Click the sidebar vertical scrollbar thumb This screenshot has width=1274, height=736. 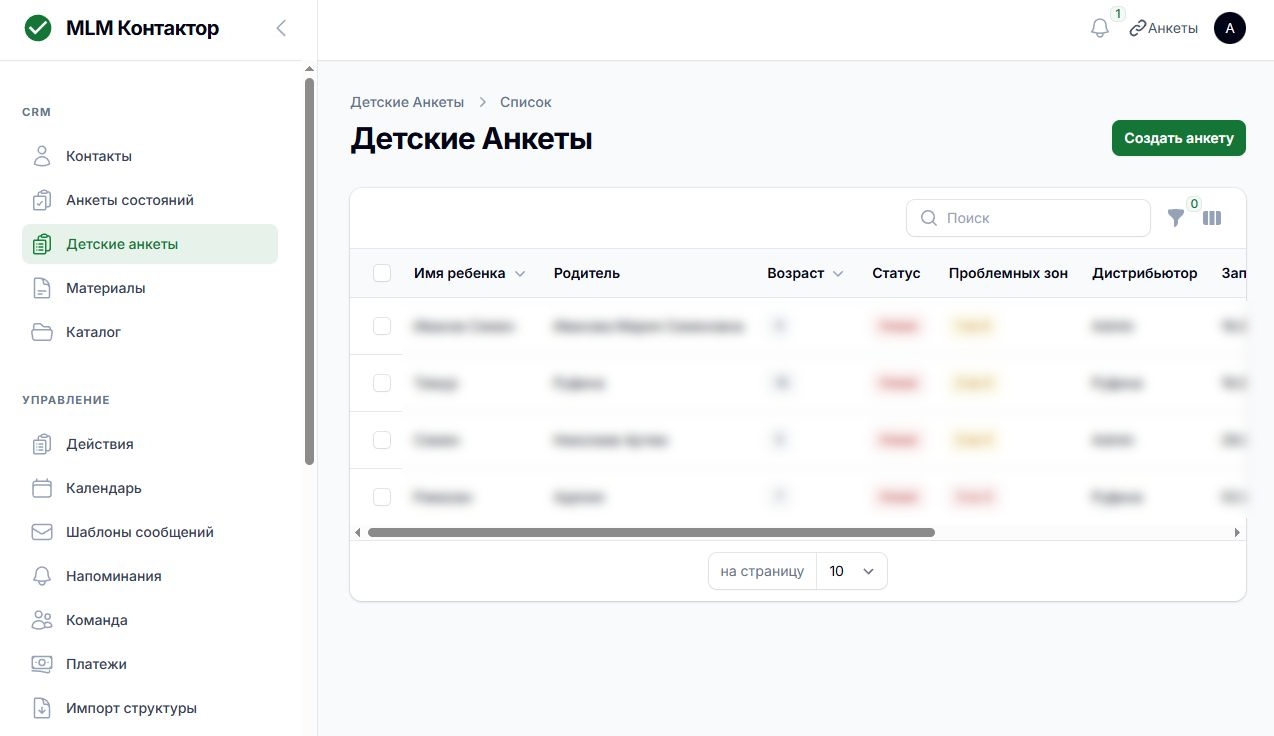(x=309, y=271)
